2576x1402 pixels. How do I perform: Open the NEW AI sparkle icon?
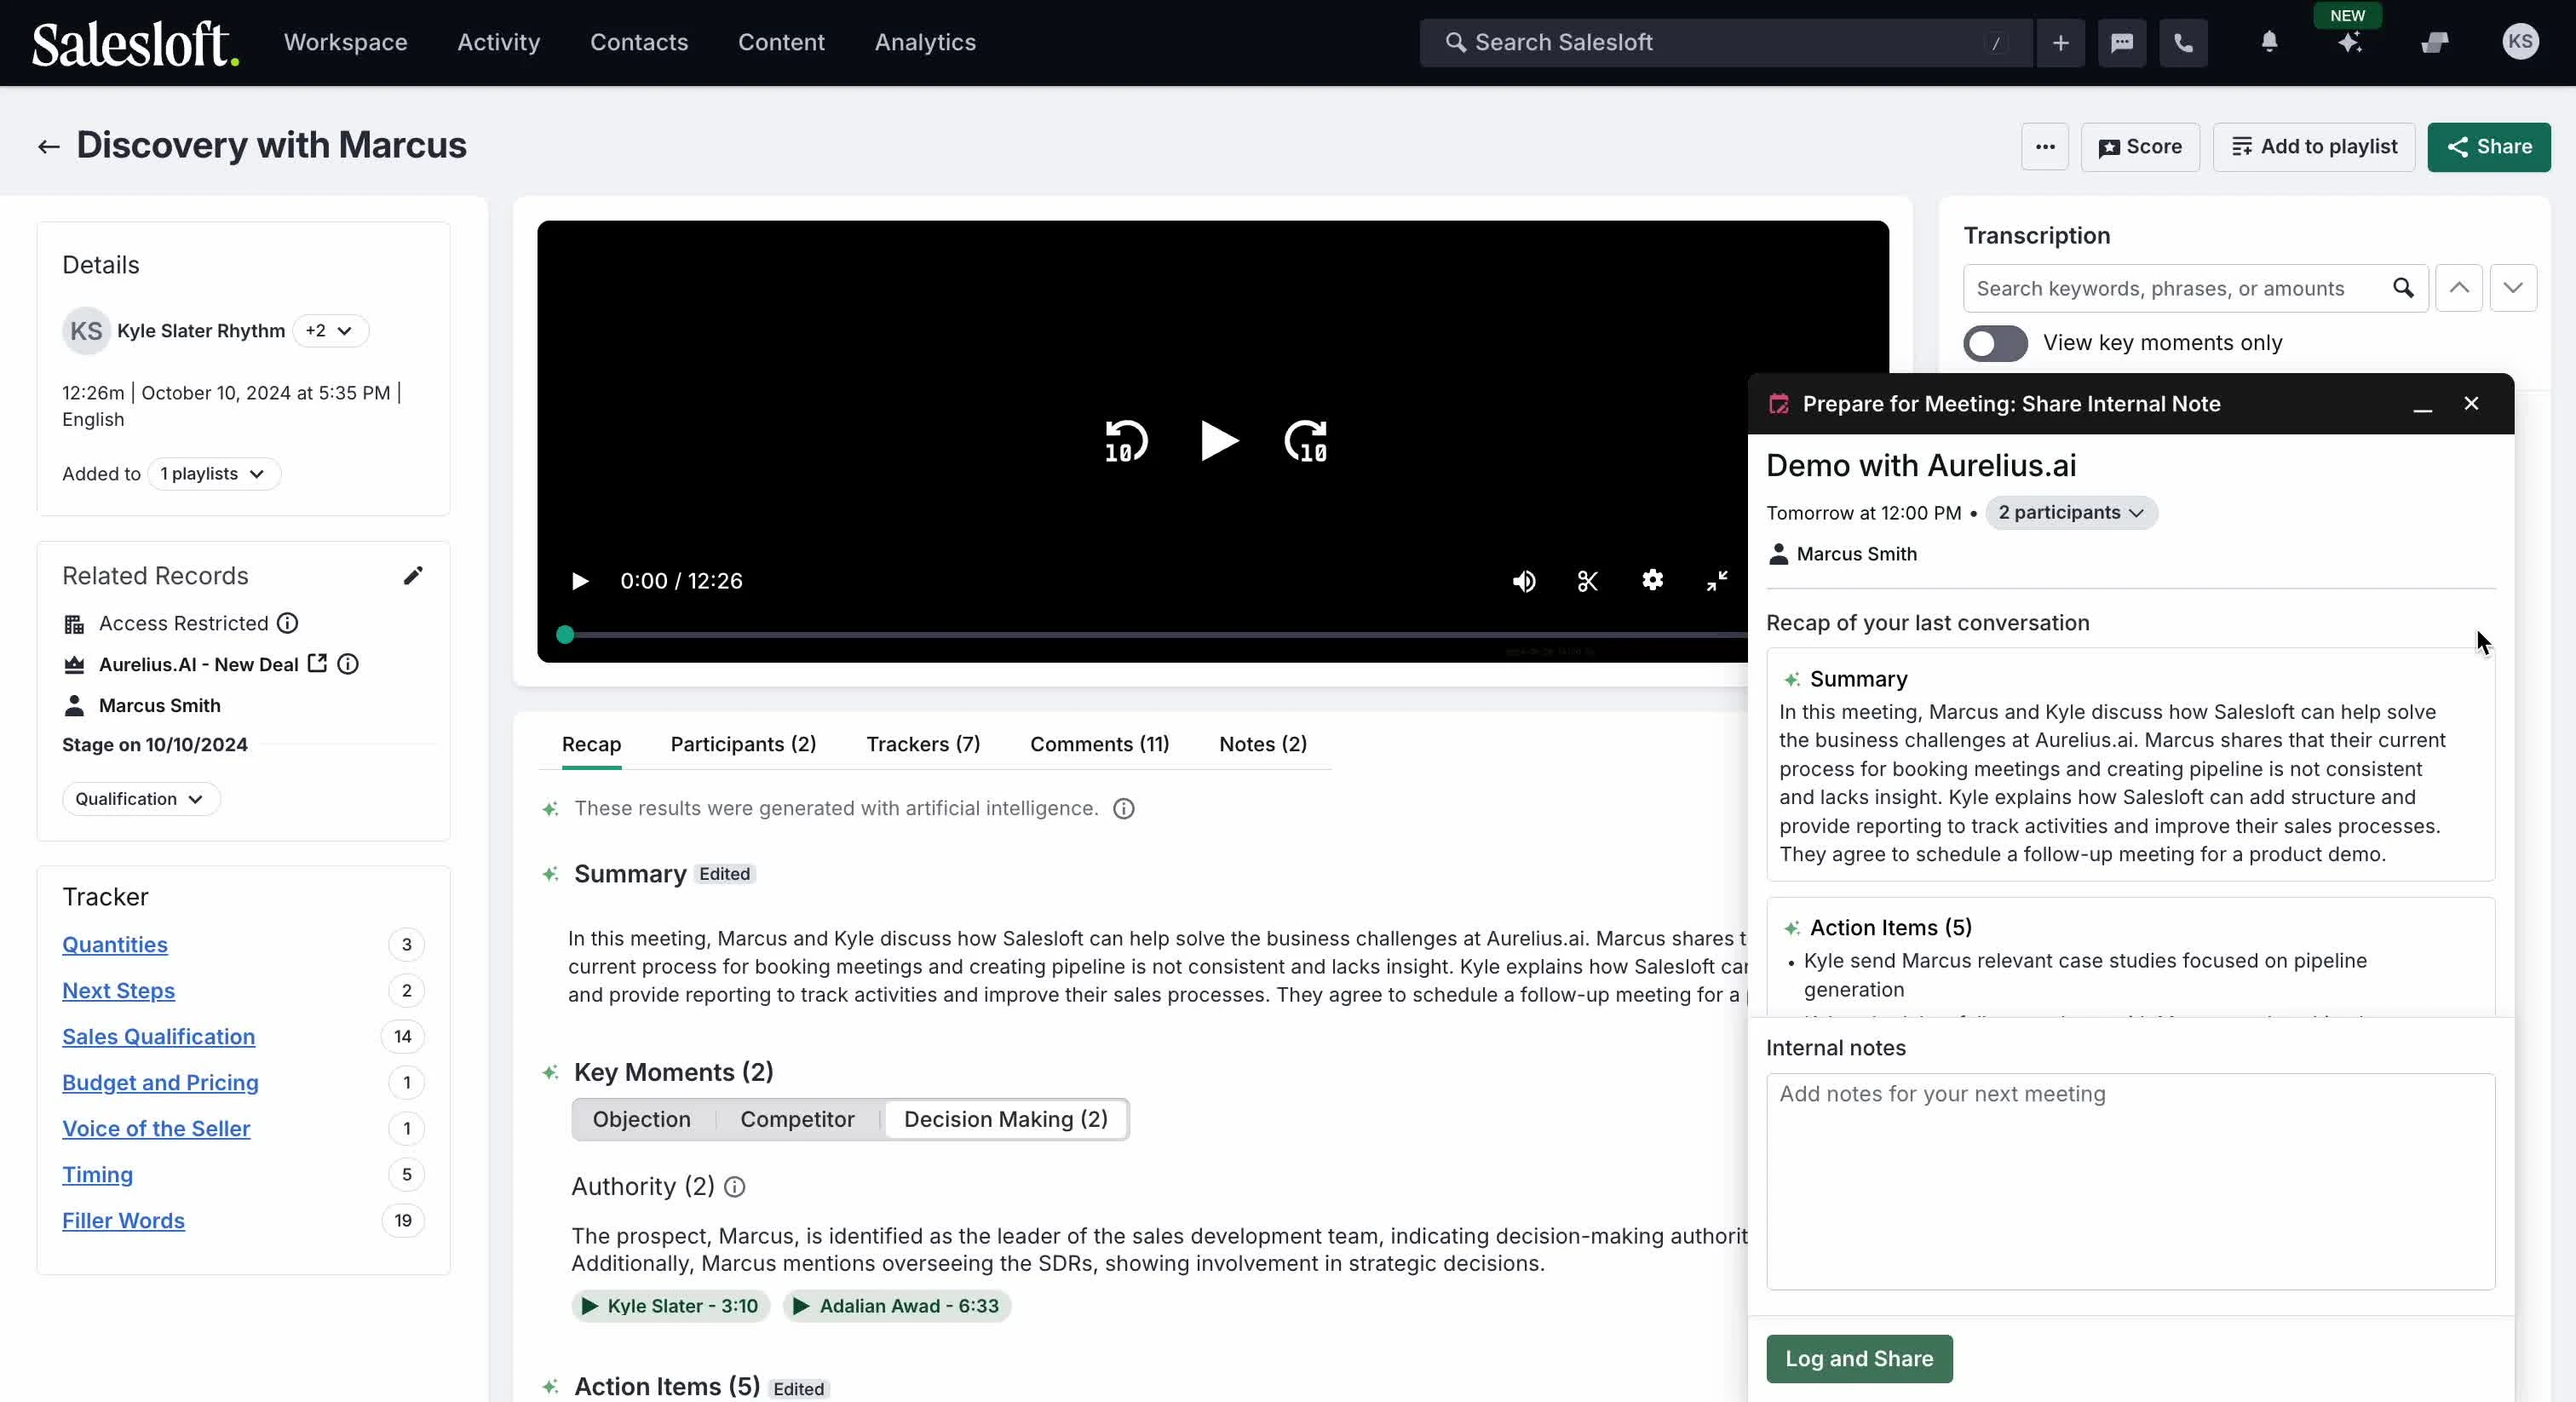coord(2350,42)
